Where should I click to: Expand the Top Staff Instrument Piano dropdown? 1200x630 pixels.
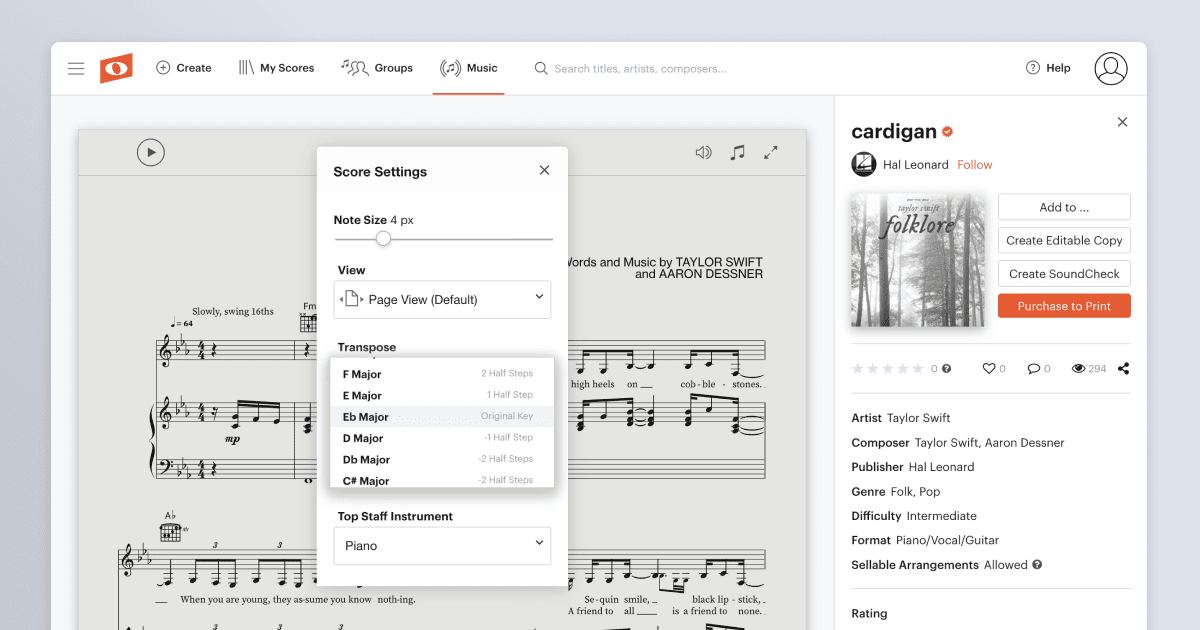tap(442, 545)
